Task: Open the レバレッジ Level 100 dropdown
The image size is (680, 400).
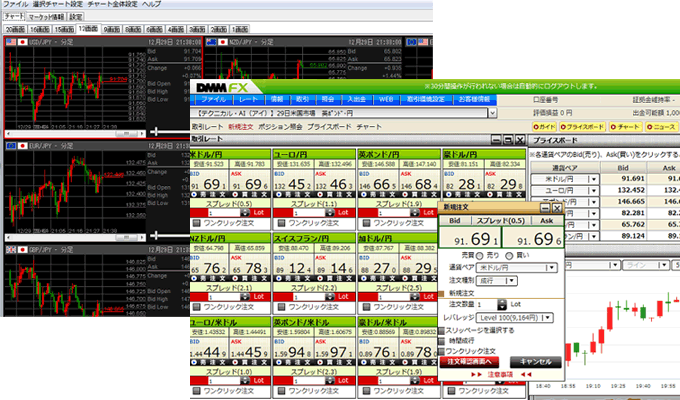Action: (x=515, y=318)
